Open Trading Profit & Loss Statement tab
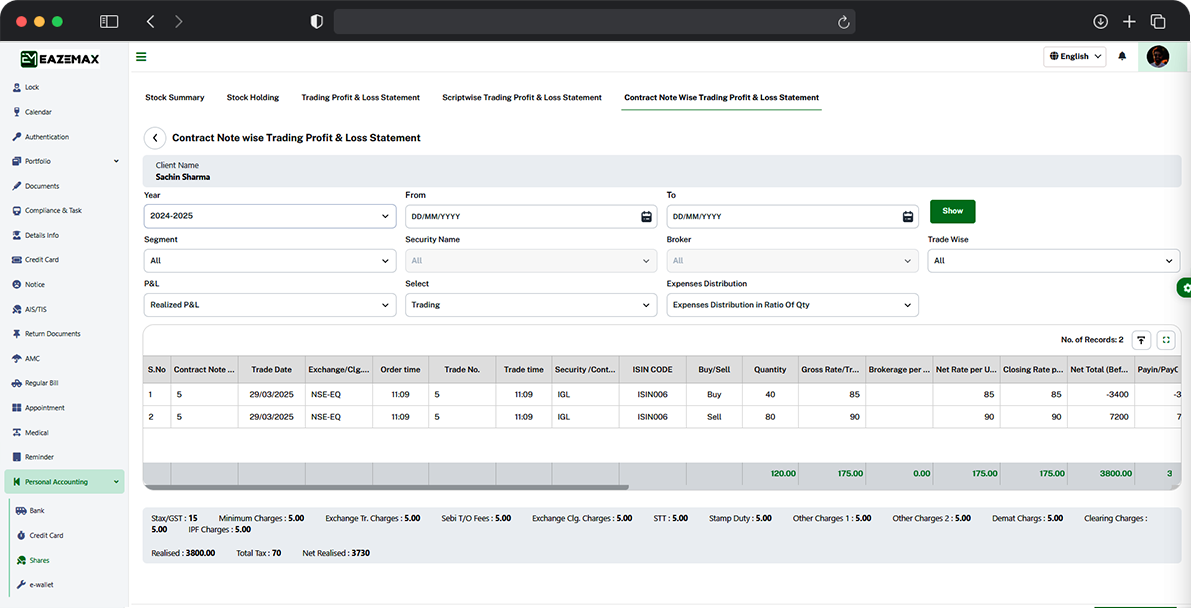The width and height of the screenshot is (1191, 608). tap(361, 97)
